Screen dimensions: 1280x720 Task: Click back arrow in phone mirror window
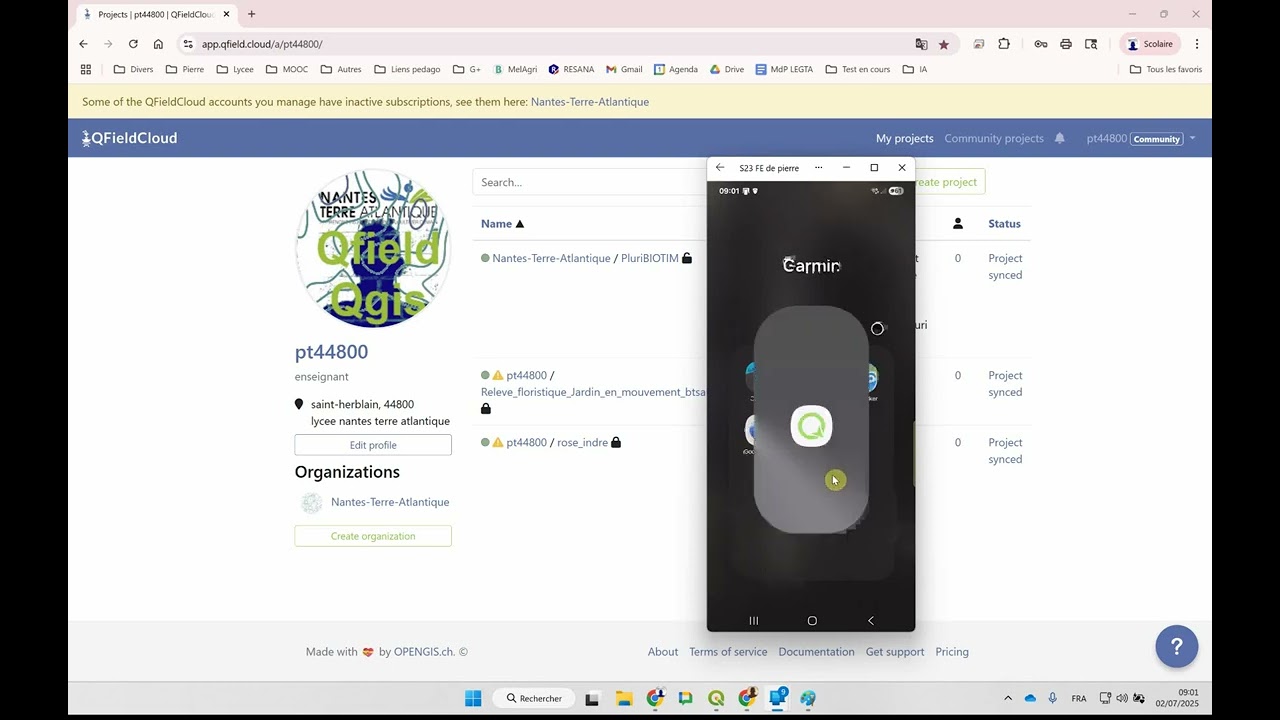point(720,168)
